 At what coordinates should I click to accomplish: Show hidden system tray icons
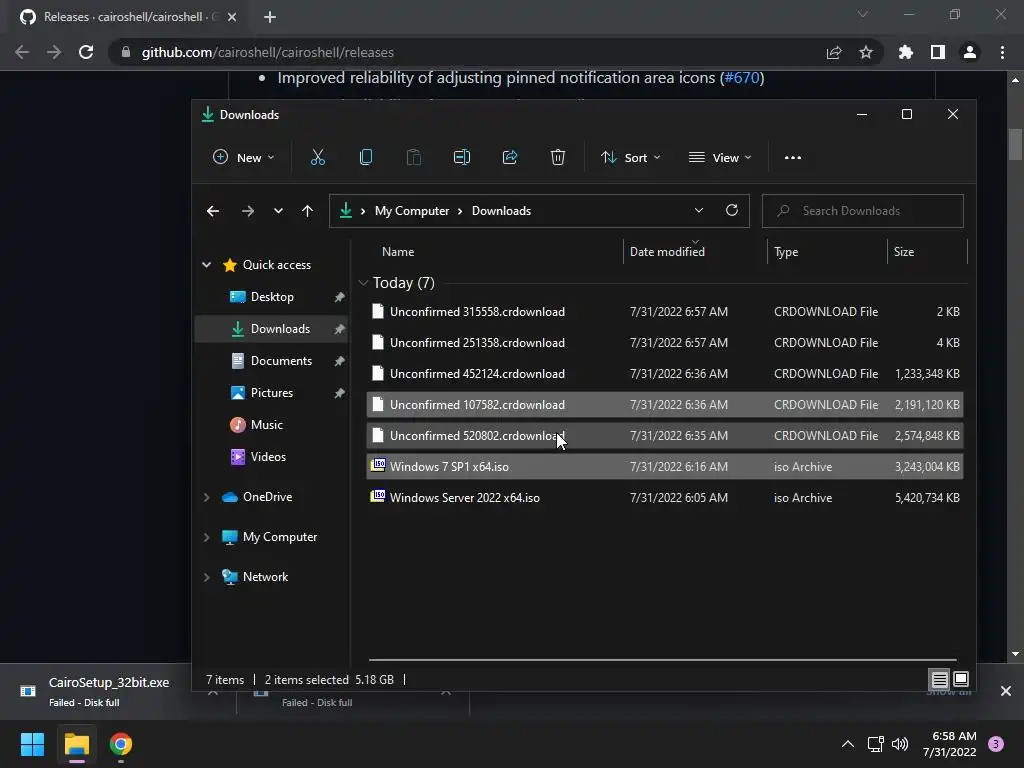[x=848, y=744]
